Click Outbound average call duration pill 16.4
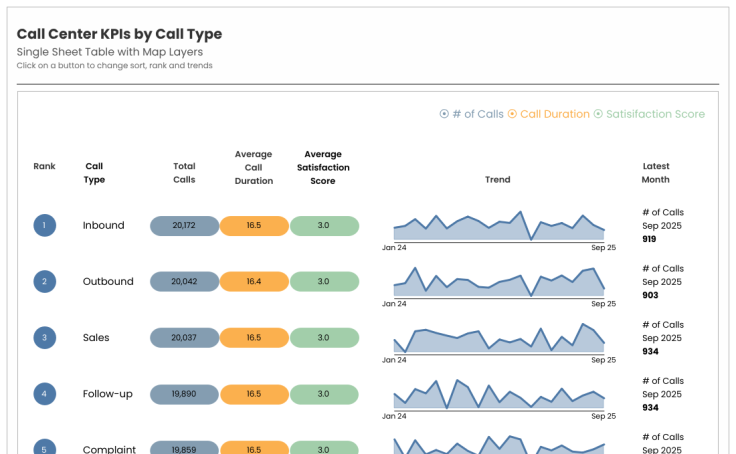 click(x=254, y=281)
